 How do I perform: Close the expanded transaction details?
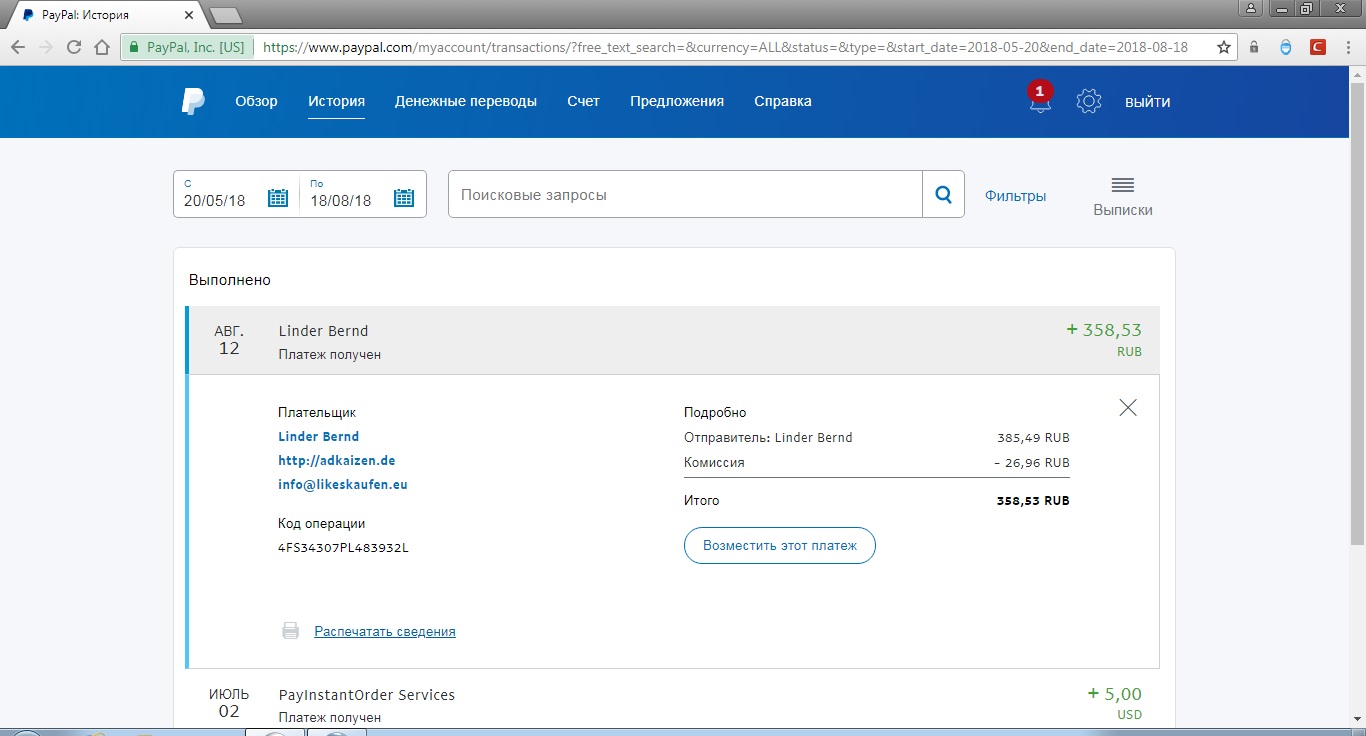[x=1128, y=408]
